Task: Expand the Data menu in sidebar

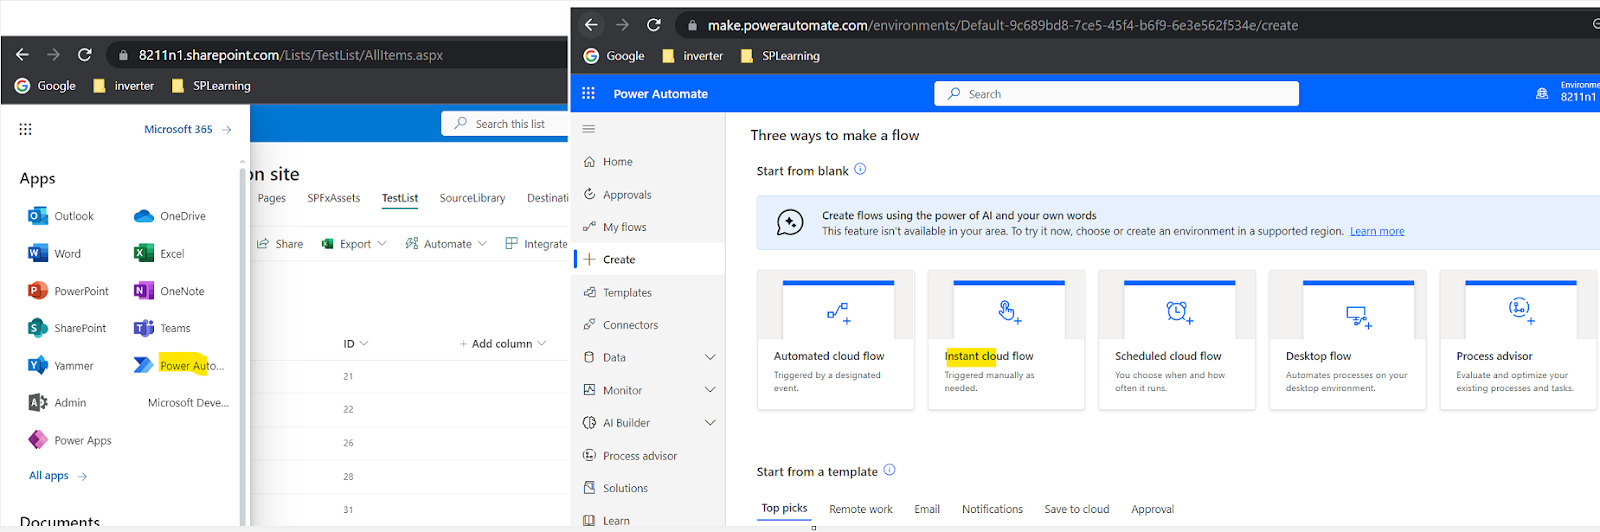Action: click(x=710, y=357)
